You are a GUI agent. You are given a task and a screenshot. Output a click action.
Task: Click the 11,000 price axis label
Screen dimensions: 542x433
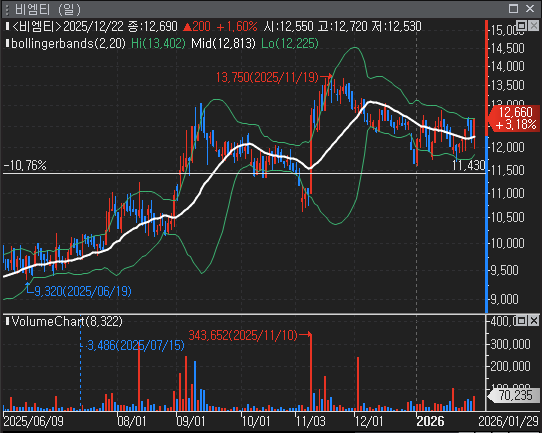[507, 193]
